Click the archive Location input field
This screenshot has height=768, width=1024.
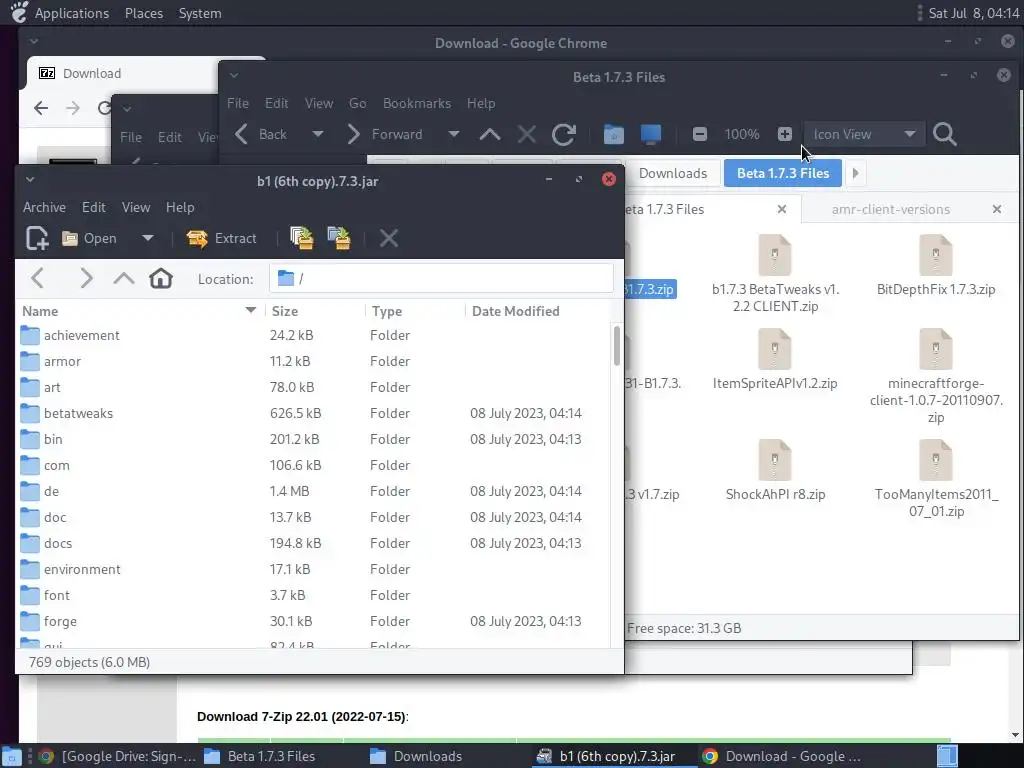pyautogui.click(x=441, y=278)
